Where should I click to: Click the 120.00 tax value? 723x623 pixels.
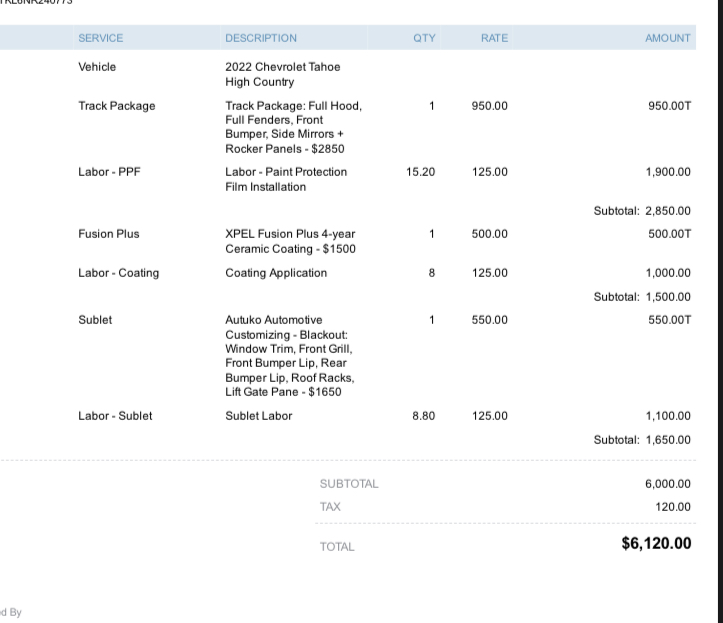(673, 507)
